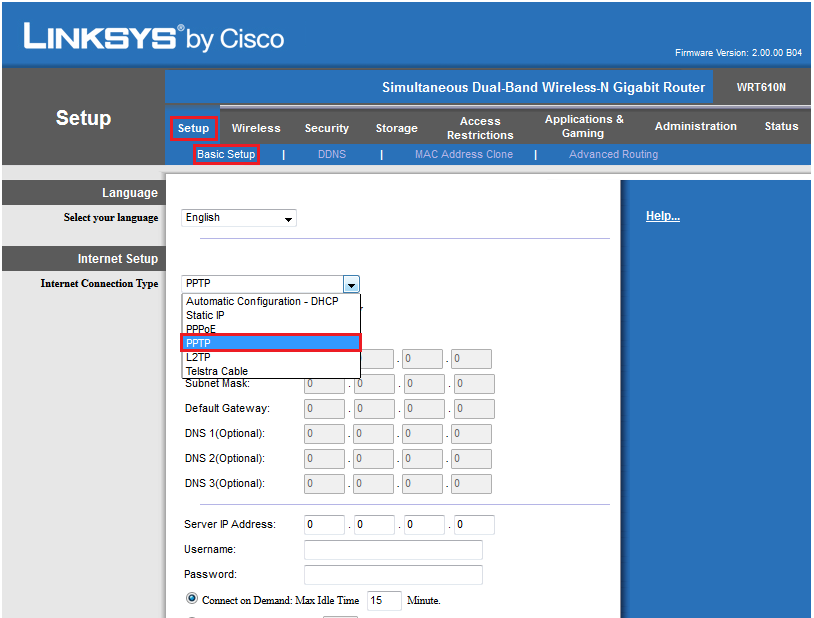Click the first DNS 1 octet field
Viewport: 814px width, 618px height.
click(324, 434)
